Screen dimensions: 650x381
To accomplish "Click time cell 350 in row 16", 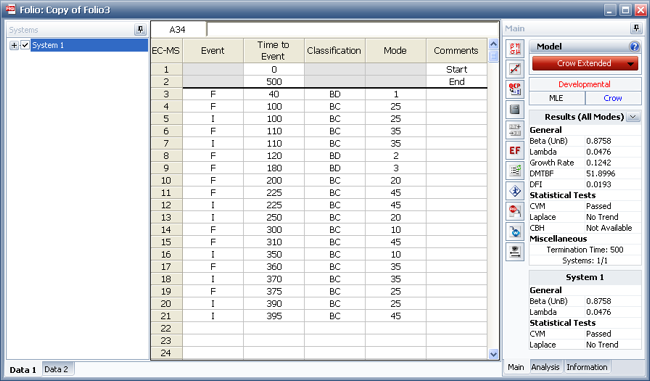I will pos(274,254).
